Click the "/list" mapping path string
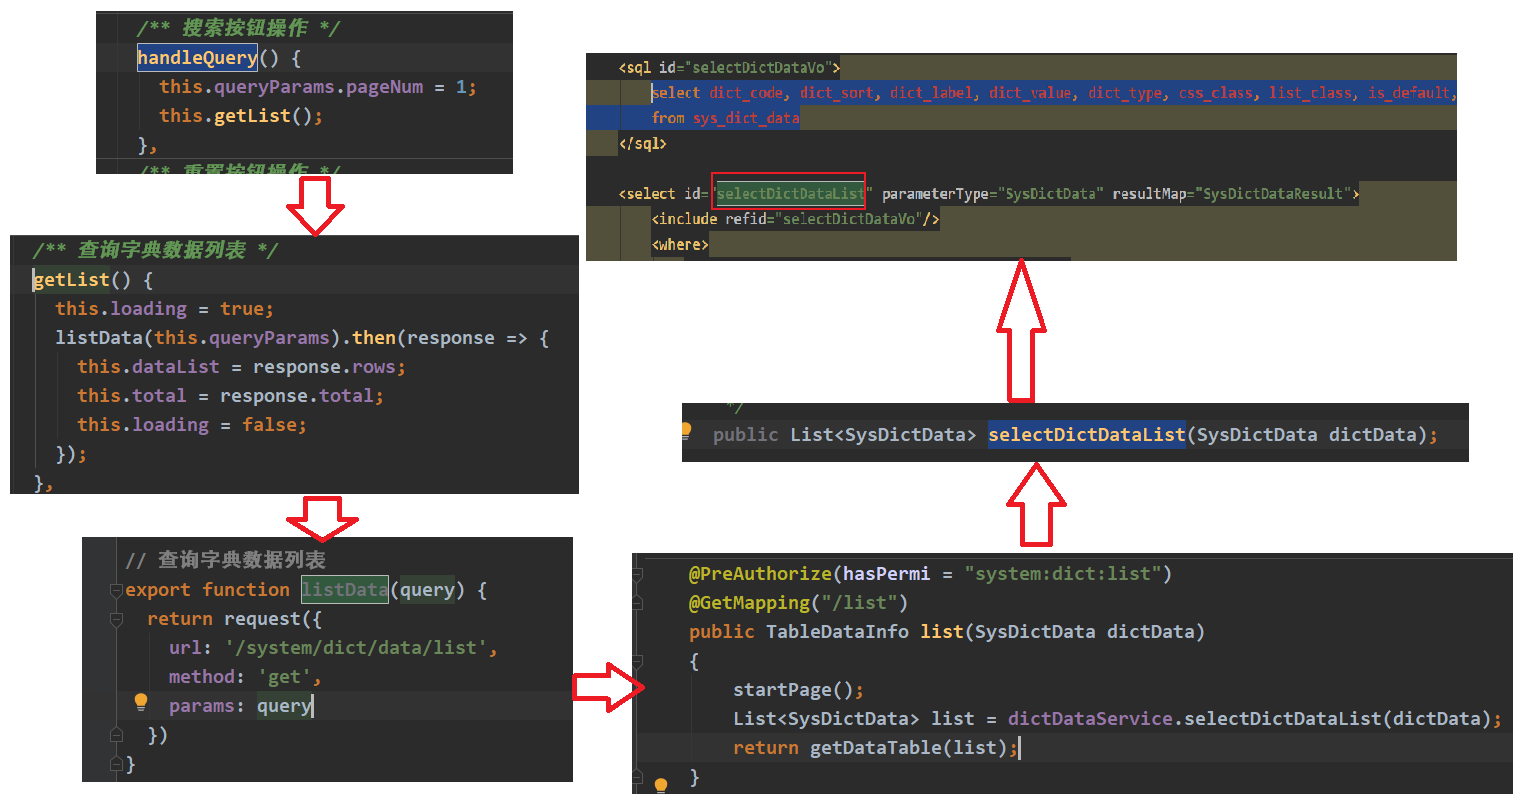The width and height of the screenshot is (1535, 801). click(859, 603)
